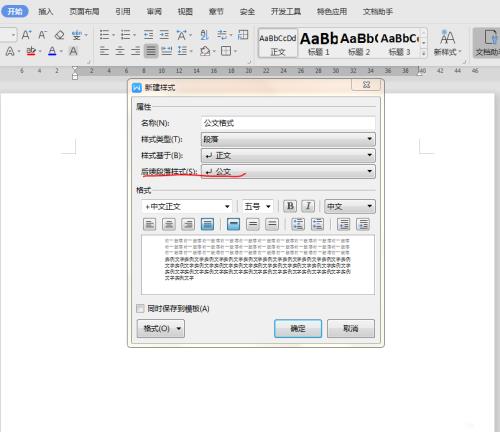Click the phonetic guide icon in ribbon

point(77,35)
